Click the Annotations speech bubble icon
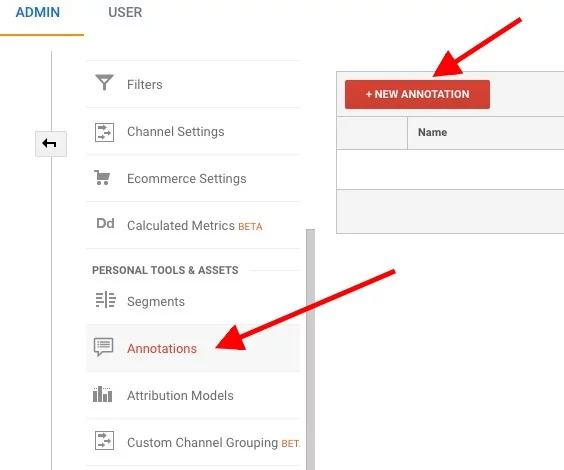The image size is (564, 470). tap(104, 347)
